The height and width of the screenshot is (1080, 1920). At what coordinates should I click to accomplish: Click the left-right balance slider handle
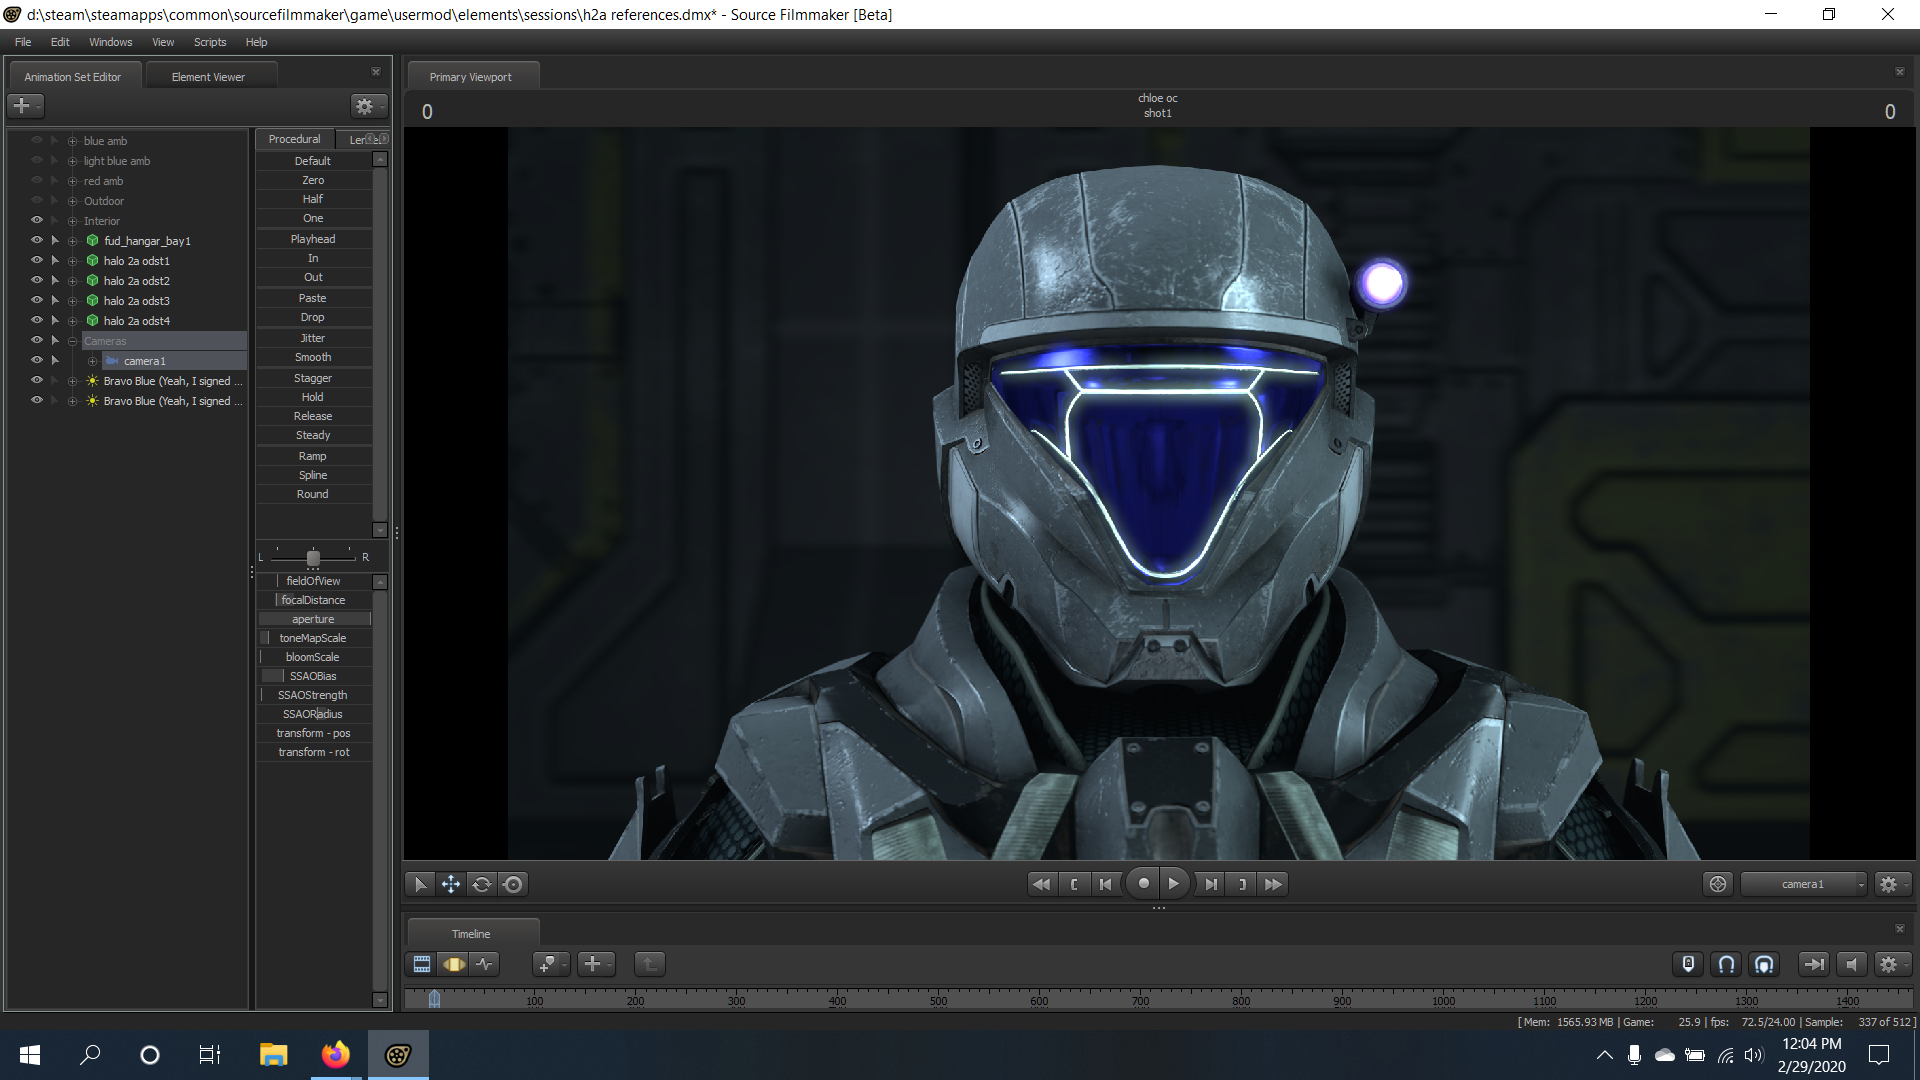pos(313,557)
